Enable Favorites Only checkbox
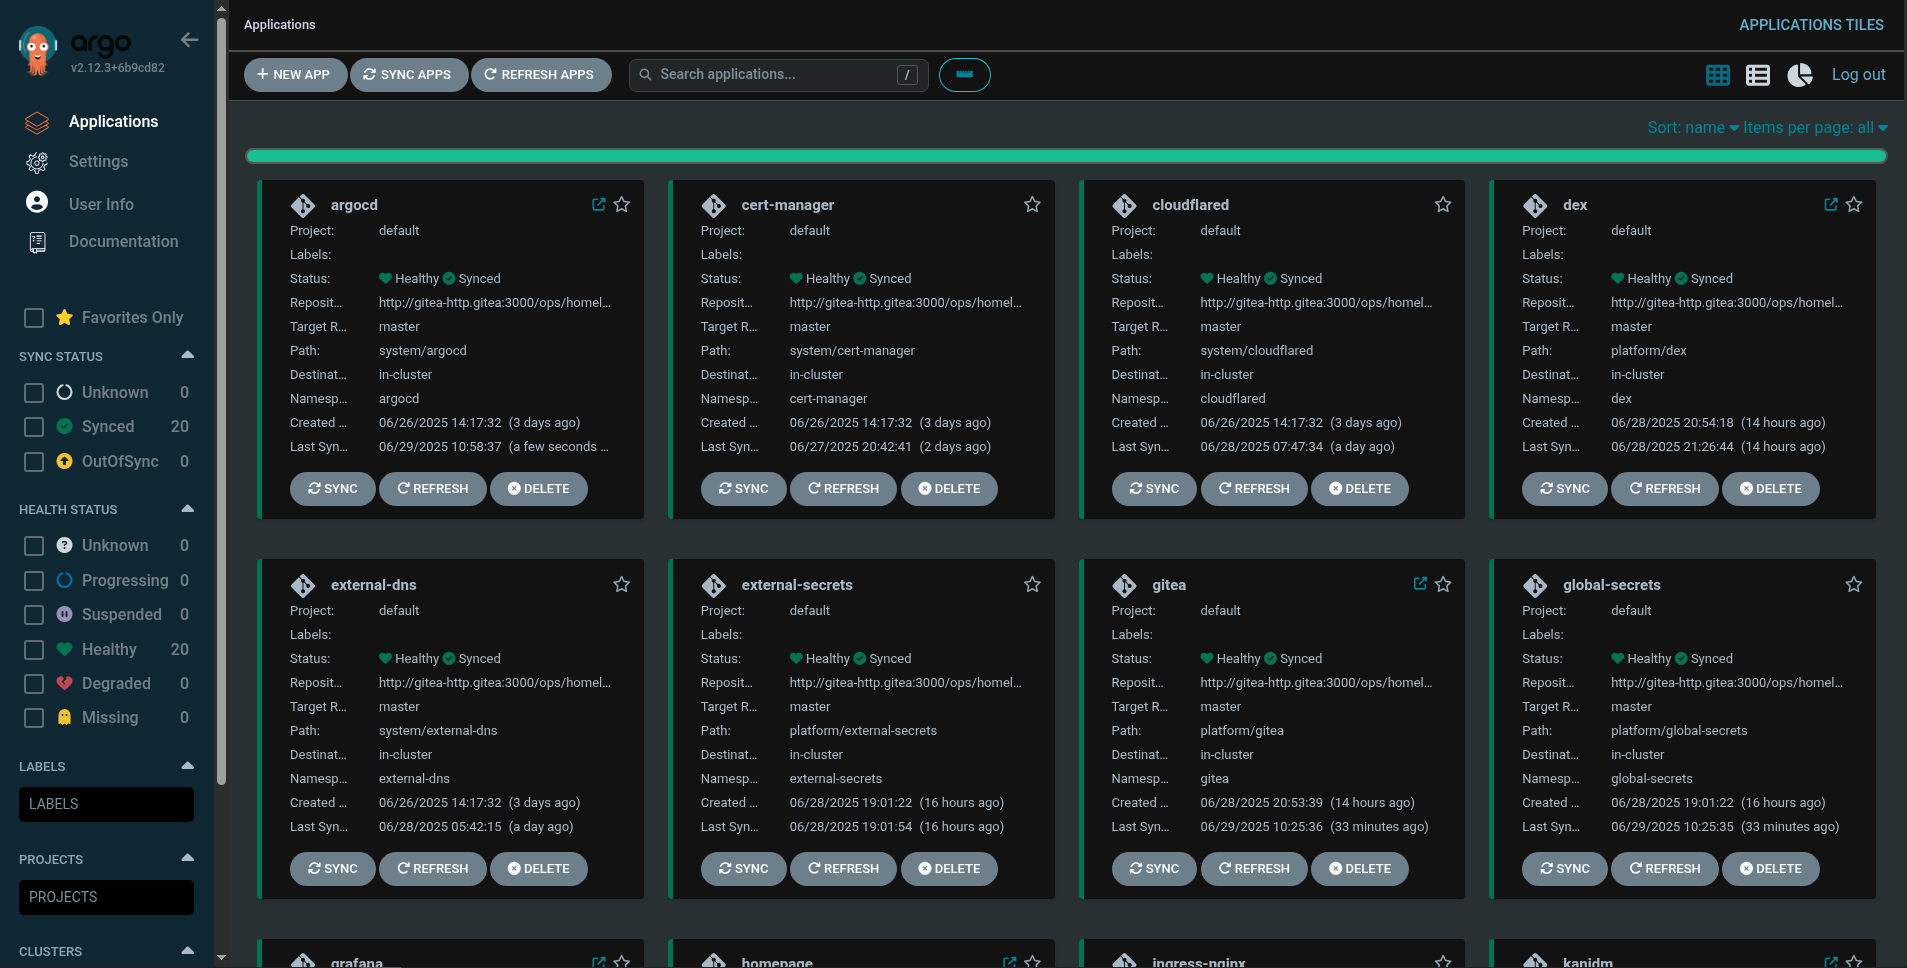 tap(34, 318)
